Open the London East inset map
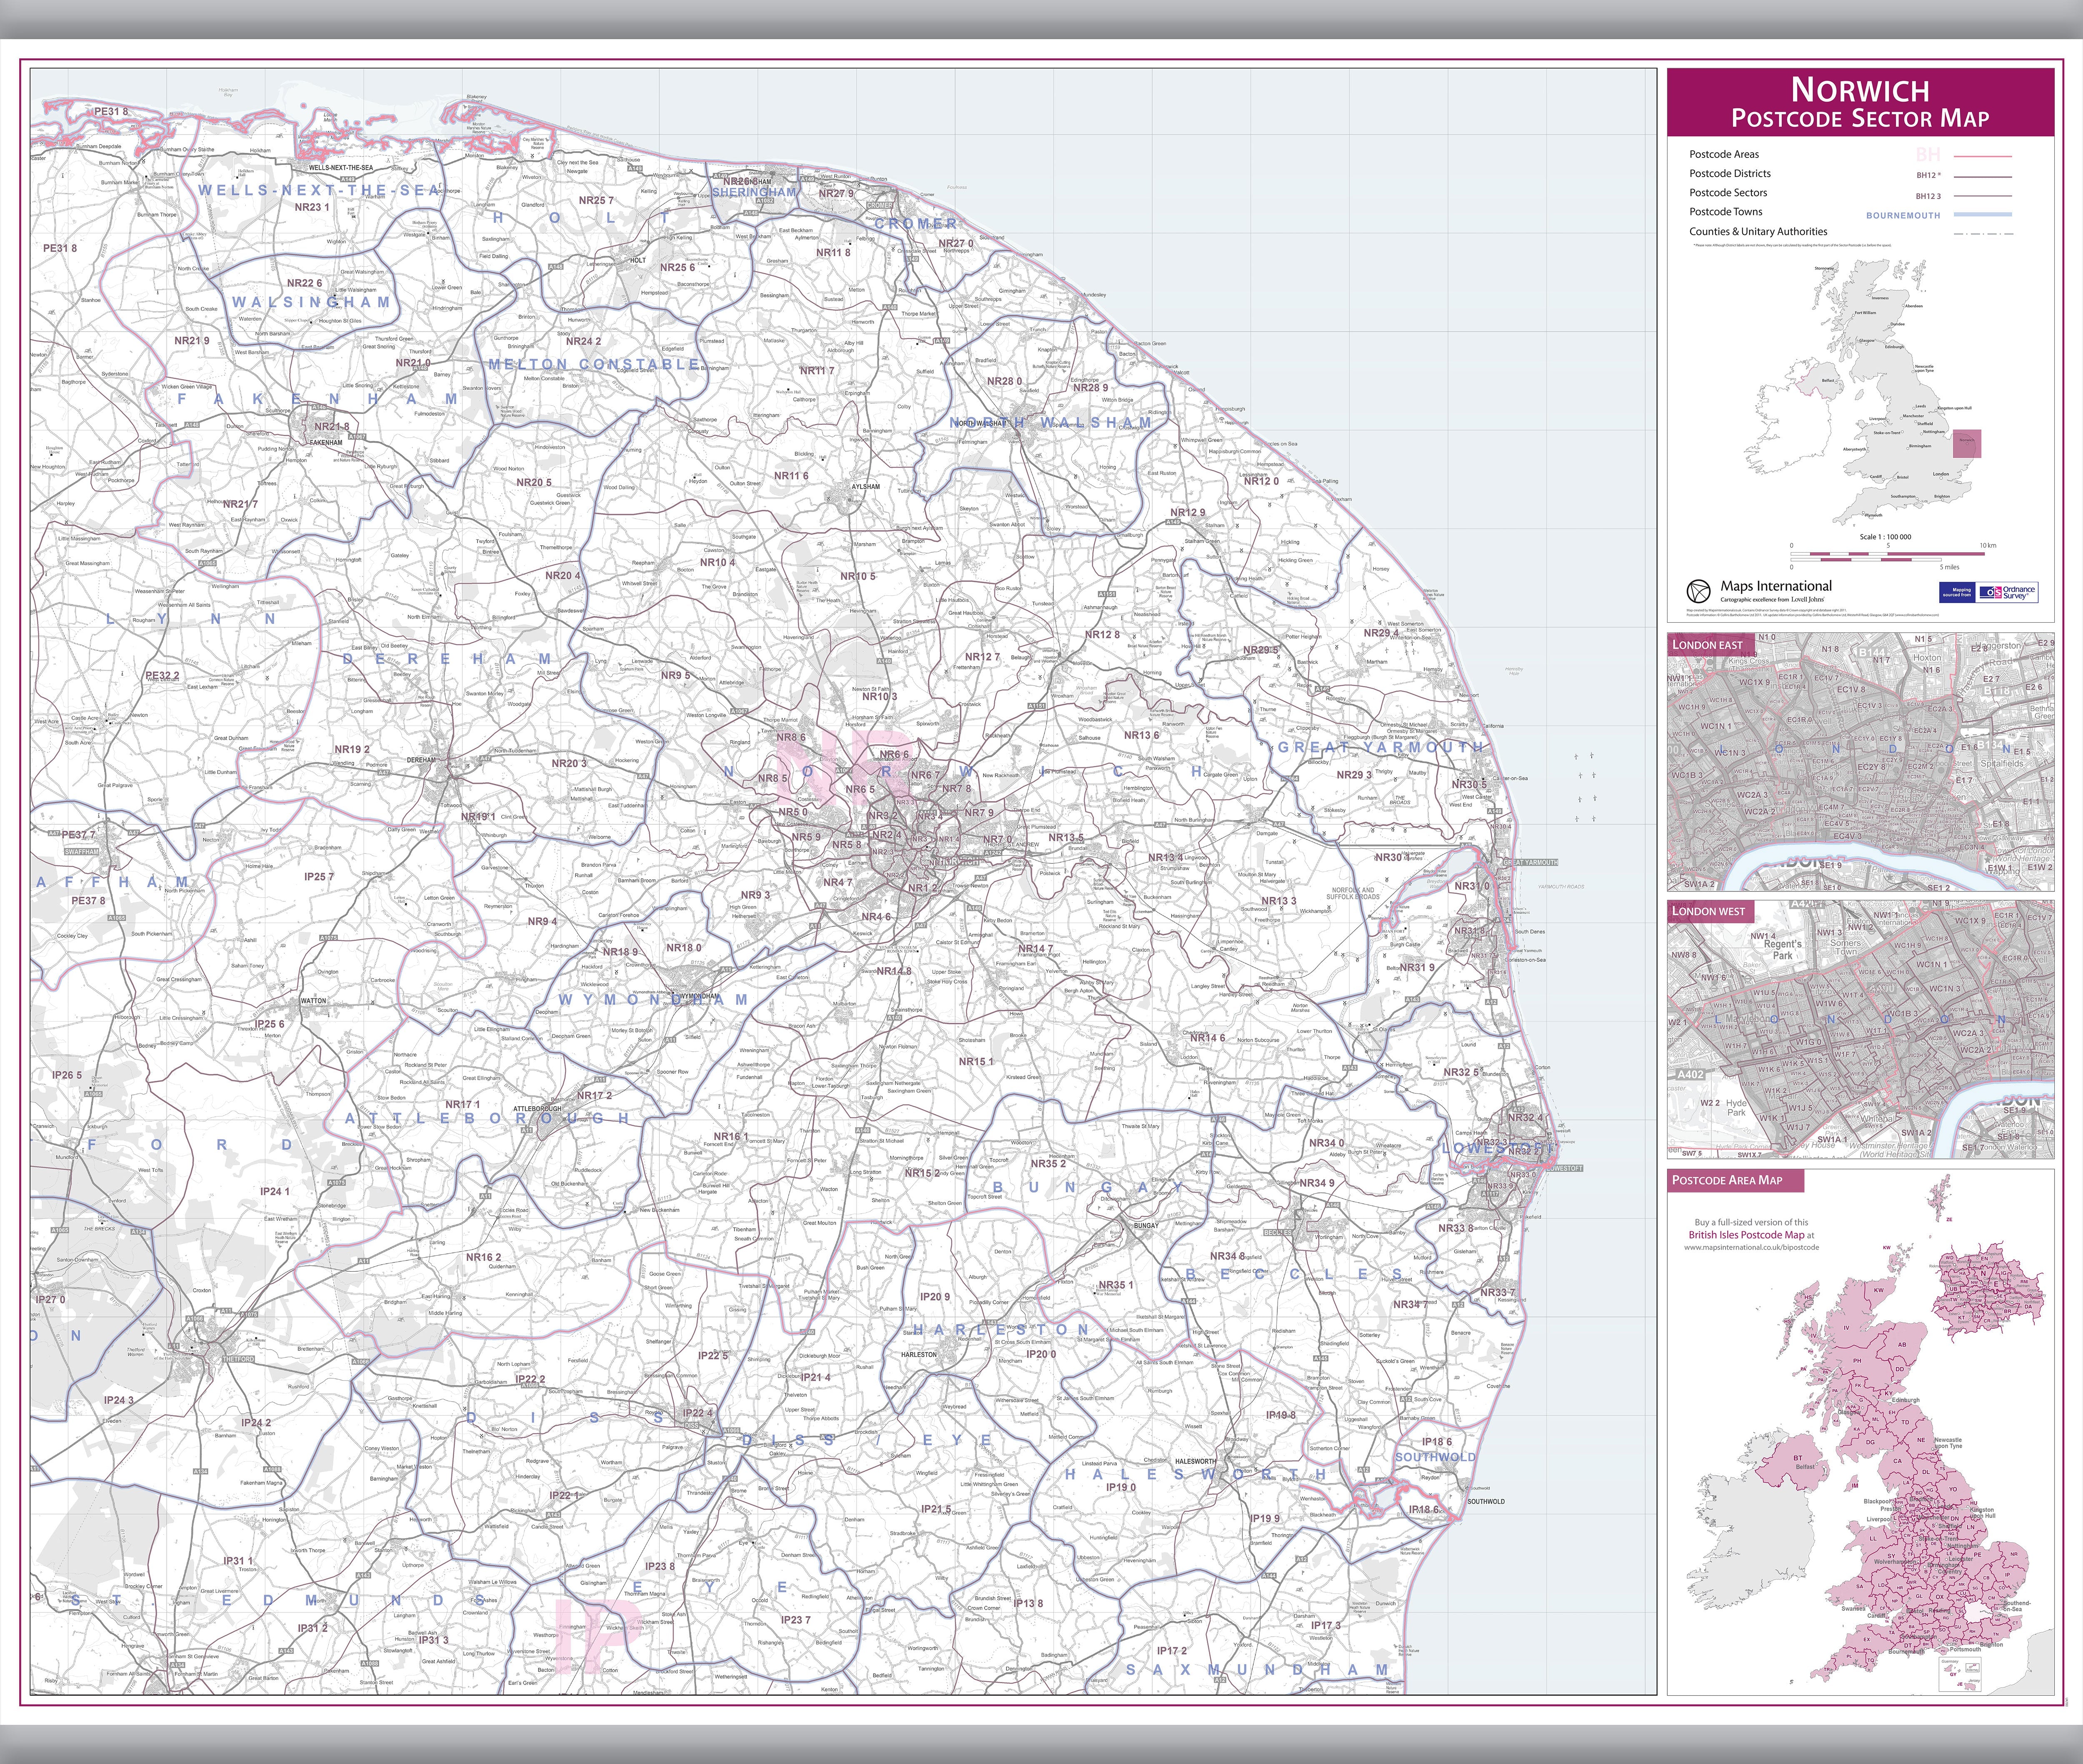2083x1764 pixels. (1860, 762)
